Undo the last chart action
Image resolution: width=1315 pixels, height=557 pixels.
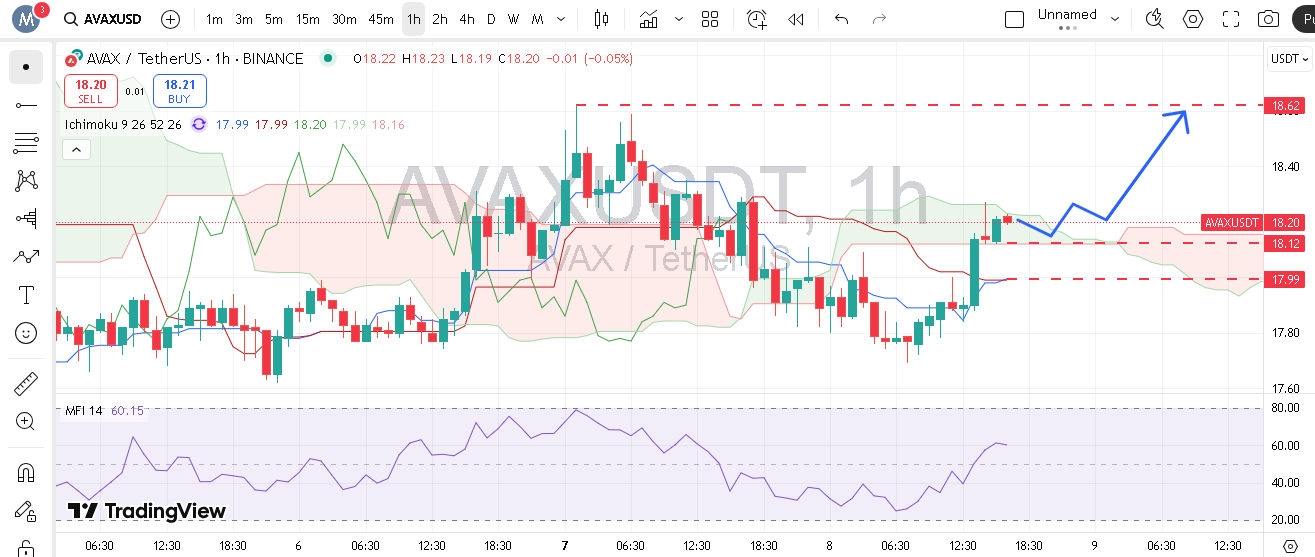tap(841, 19)
